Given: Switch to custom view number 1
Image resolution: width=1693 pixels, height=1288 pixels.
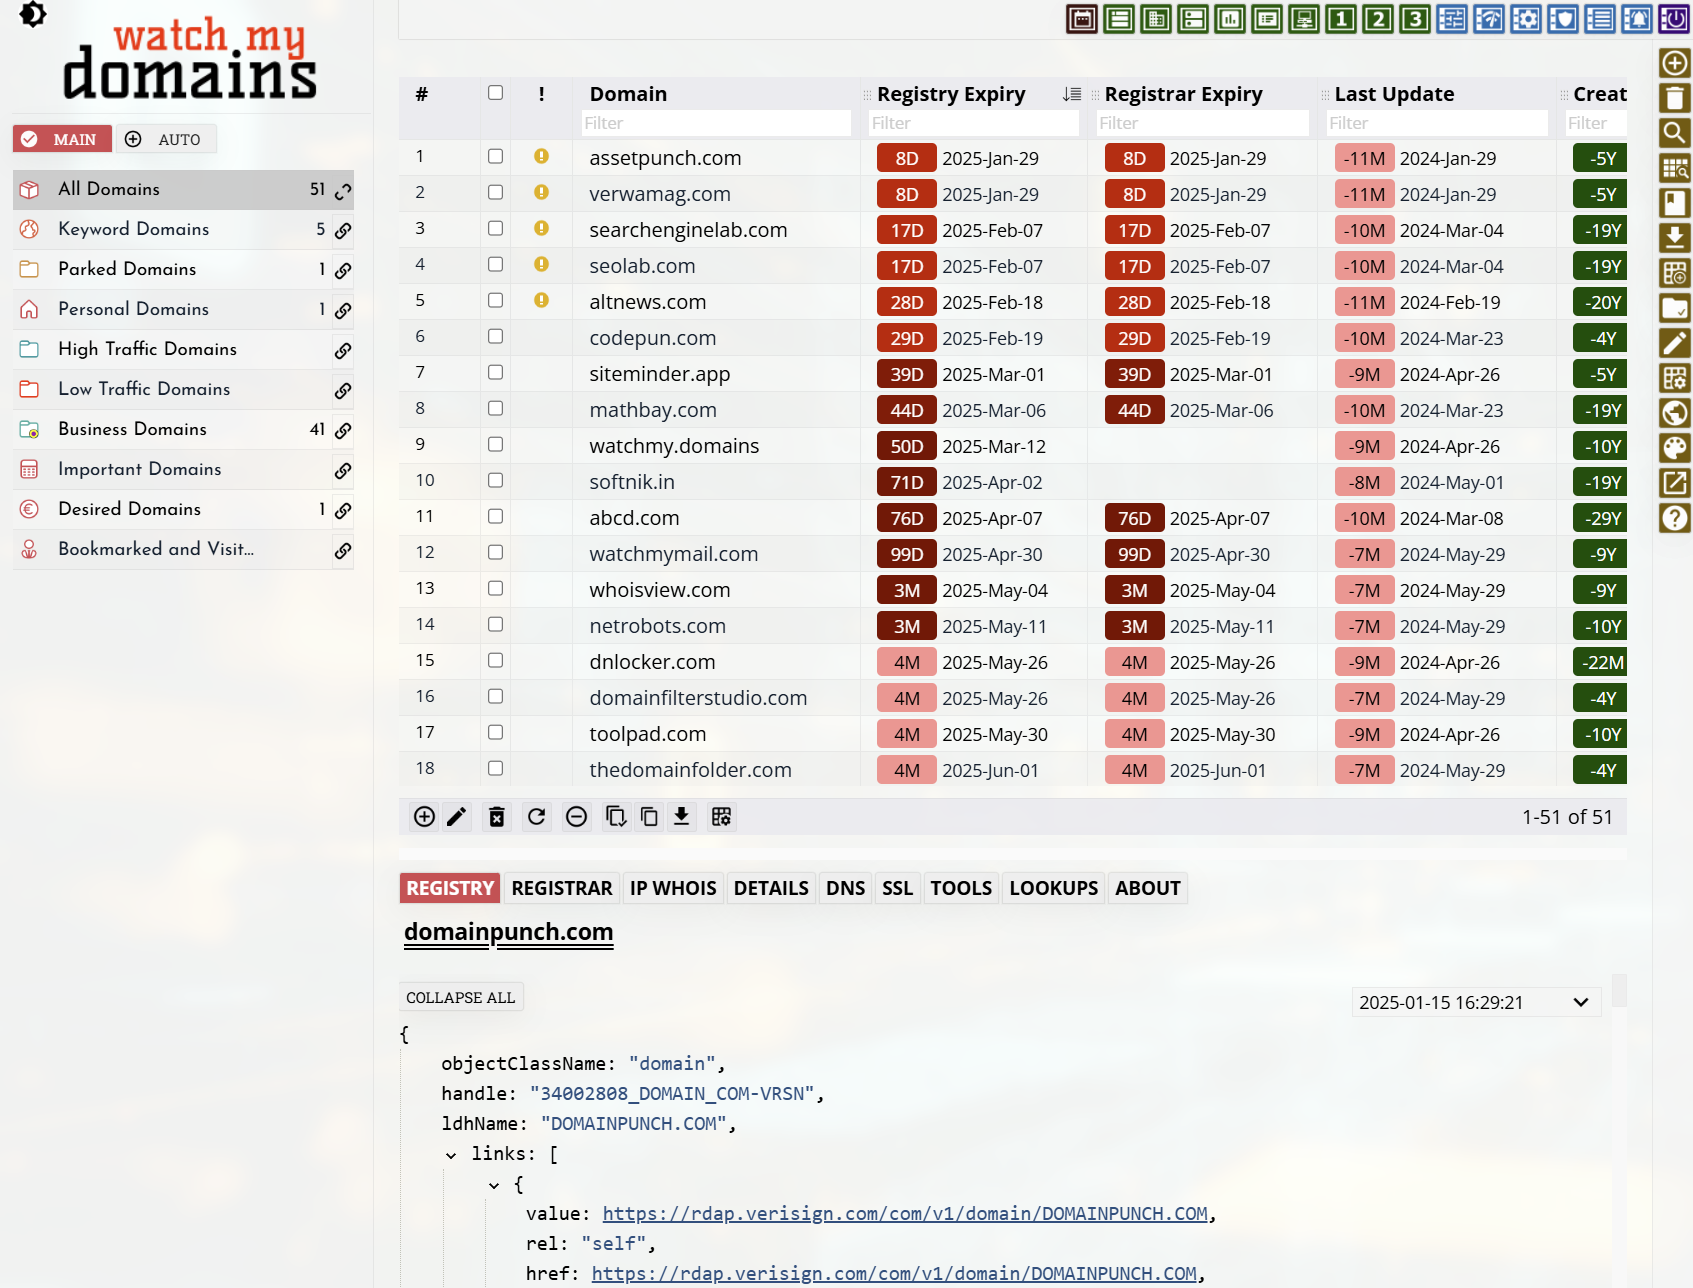Looking at the screenshot, I should [x=1340, y=19].
